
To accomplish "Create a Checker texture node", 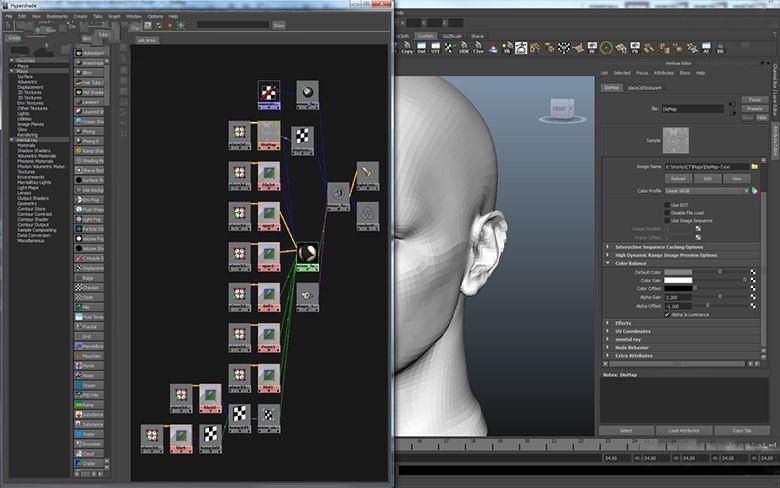I will pos(89,288).
